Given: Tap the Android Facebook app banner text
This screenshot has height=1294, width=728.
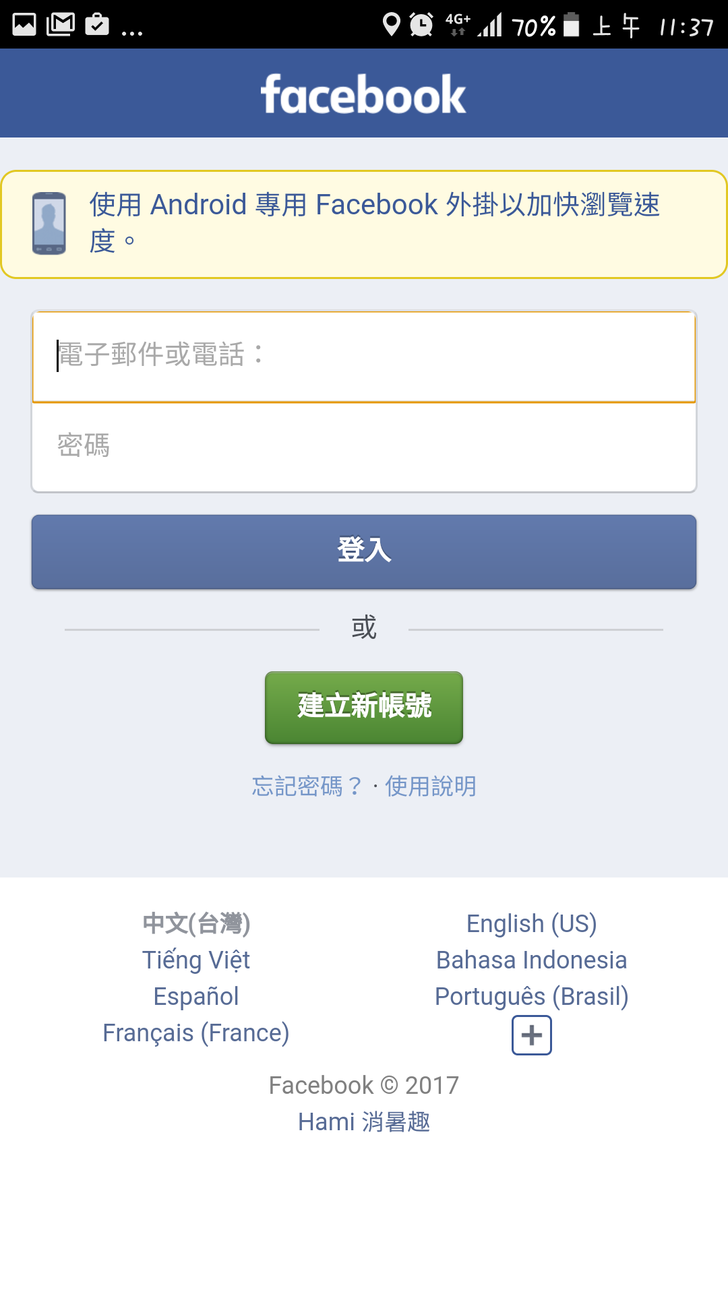Looking at the screenshot, I should 375,222.
